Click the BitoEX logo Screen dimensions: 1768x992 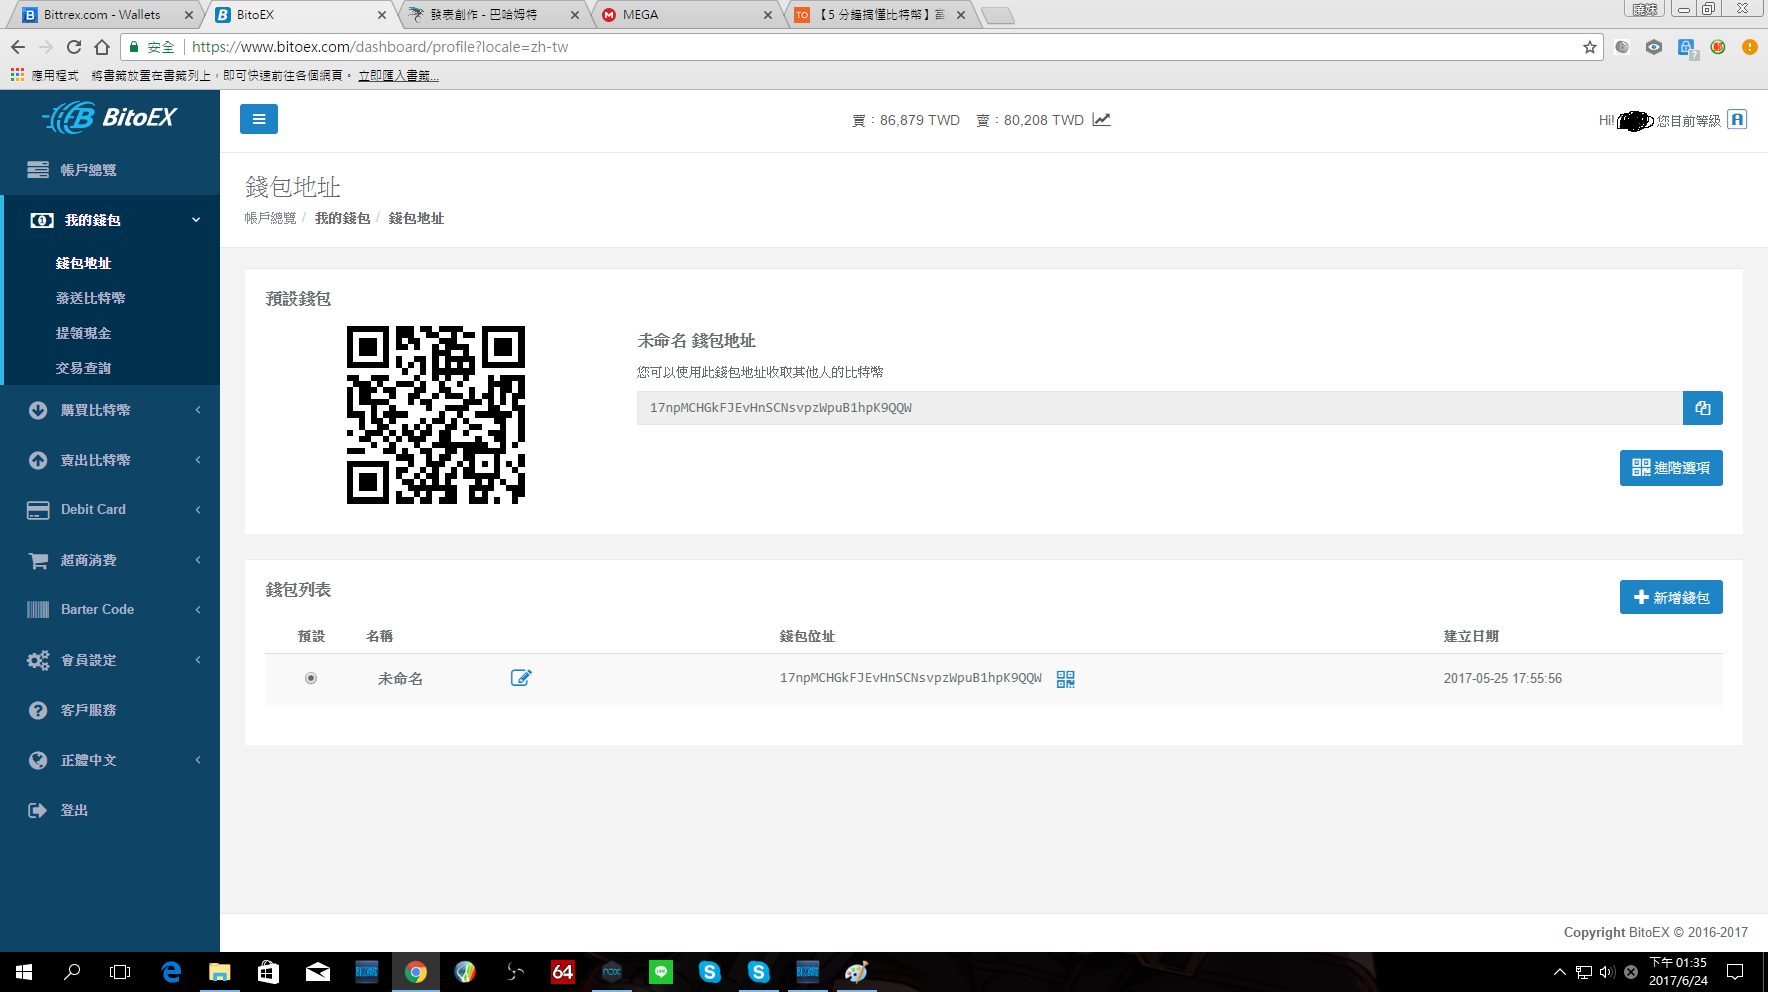110,118
